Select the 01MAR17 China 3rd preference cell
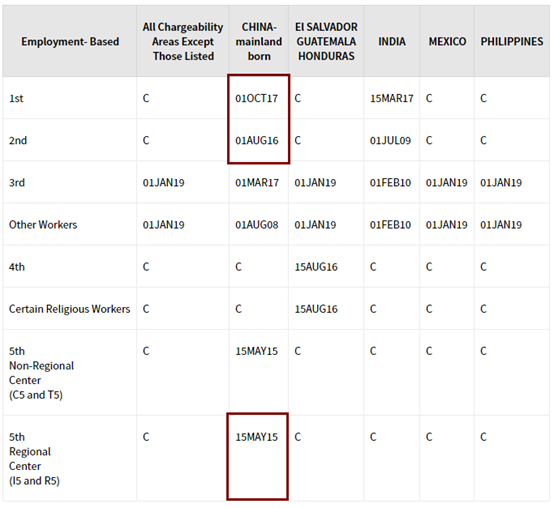This screenshot has height=508, width=554. (257, 182)
